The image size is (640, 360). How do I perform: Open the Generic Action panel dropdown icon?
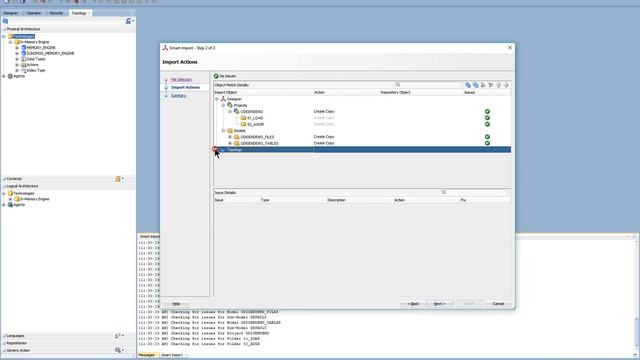tap(119, 350)
